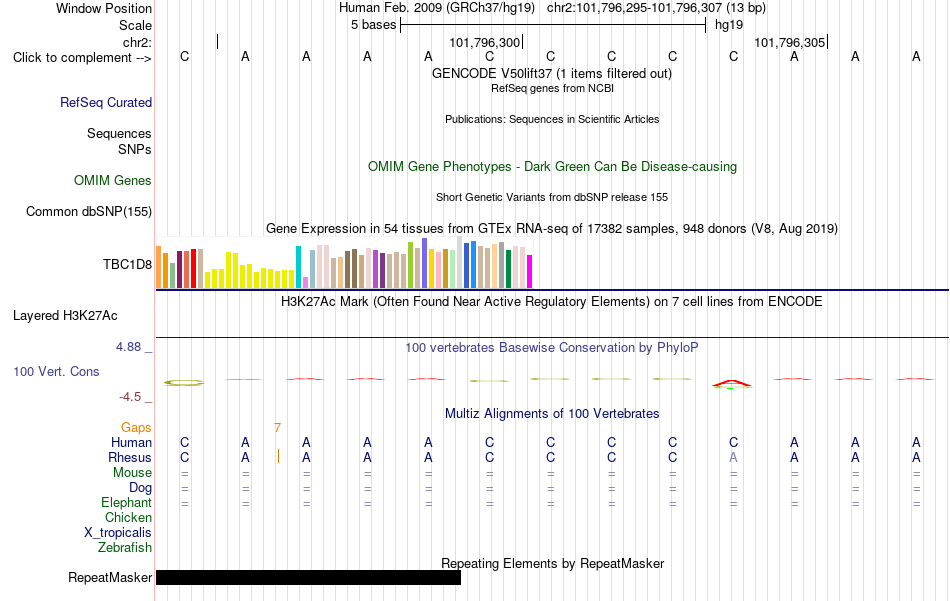This screenshot has width=950, height=601.
Task: Click the 100 Vert. Cons label
Action: [x=56, y=371]
